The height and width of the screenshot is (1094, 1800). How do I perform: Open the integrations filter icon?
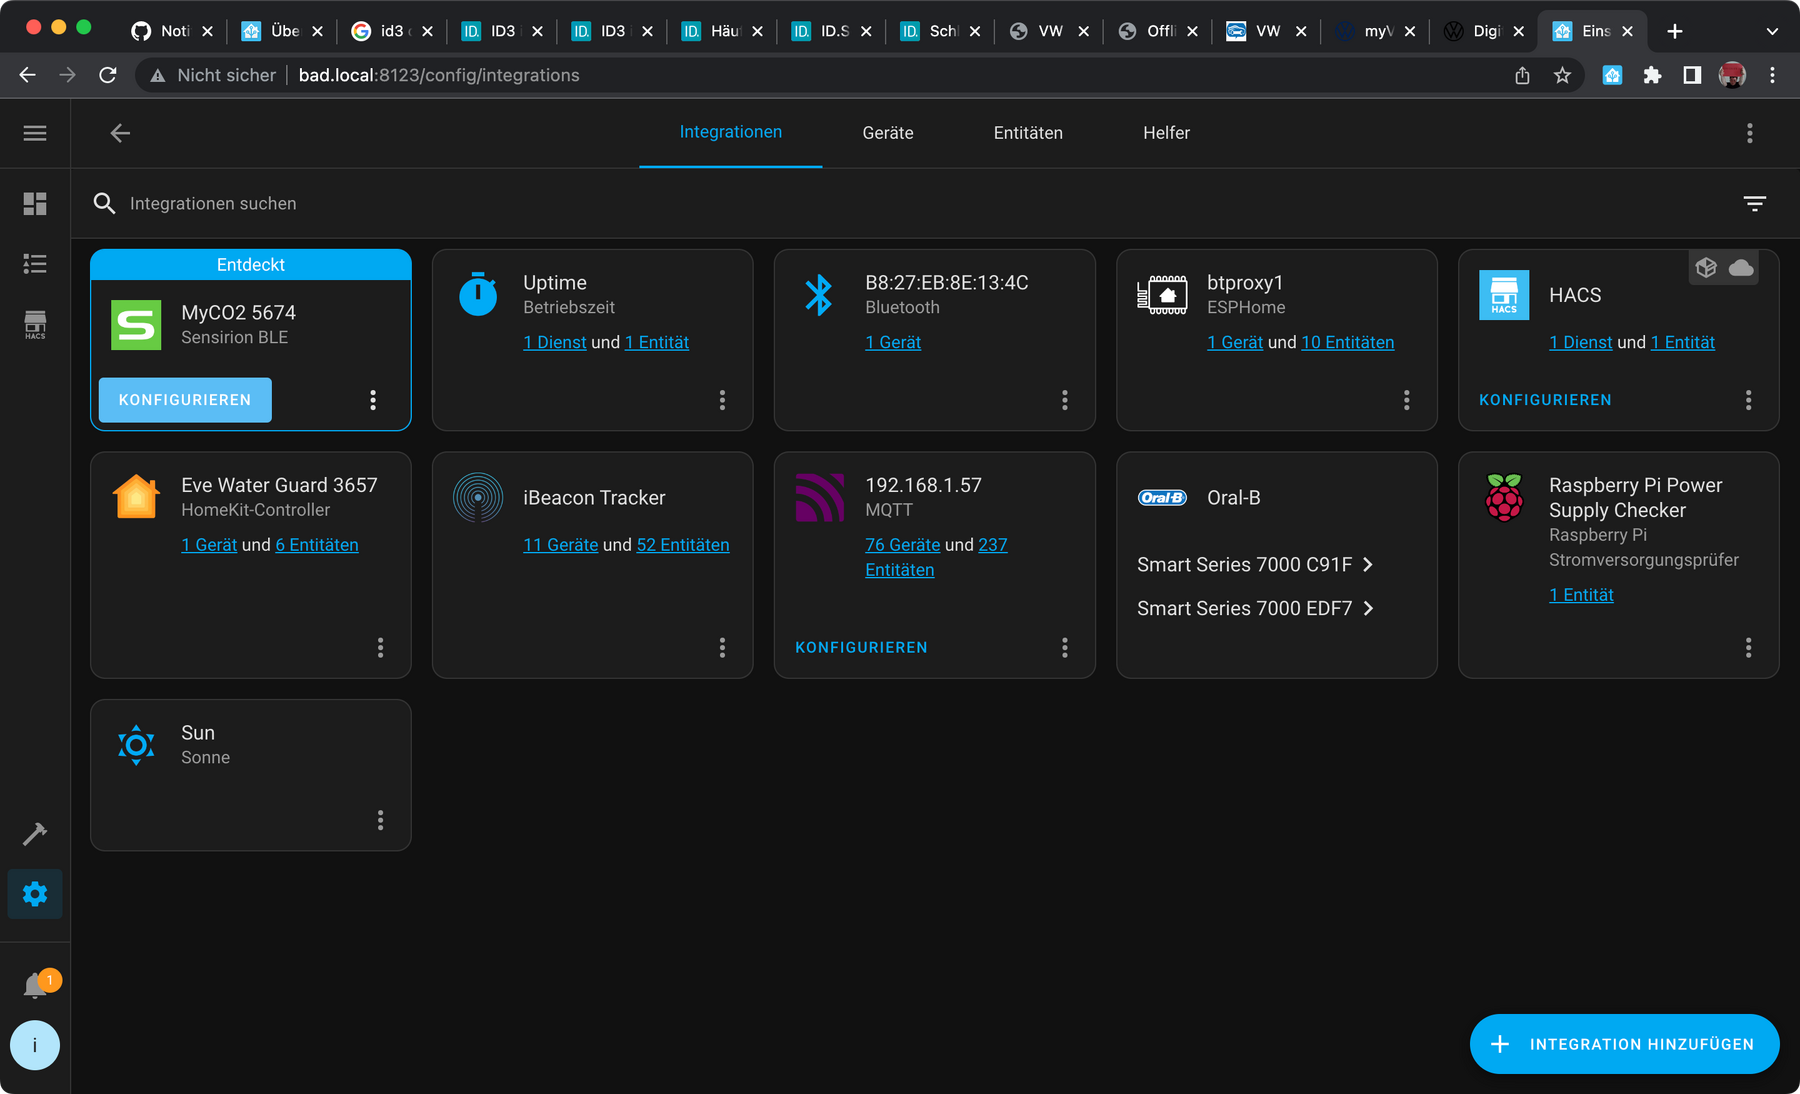1754,204
